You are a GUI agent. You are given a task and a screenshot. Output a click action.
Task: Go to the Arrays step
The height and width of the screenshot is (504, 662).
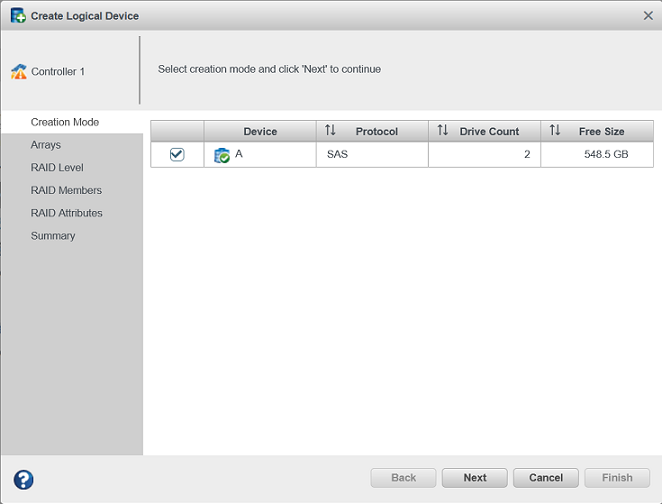point(46,145)
